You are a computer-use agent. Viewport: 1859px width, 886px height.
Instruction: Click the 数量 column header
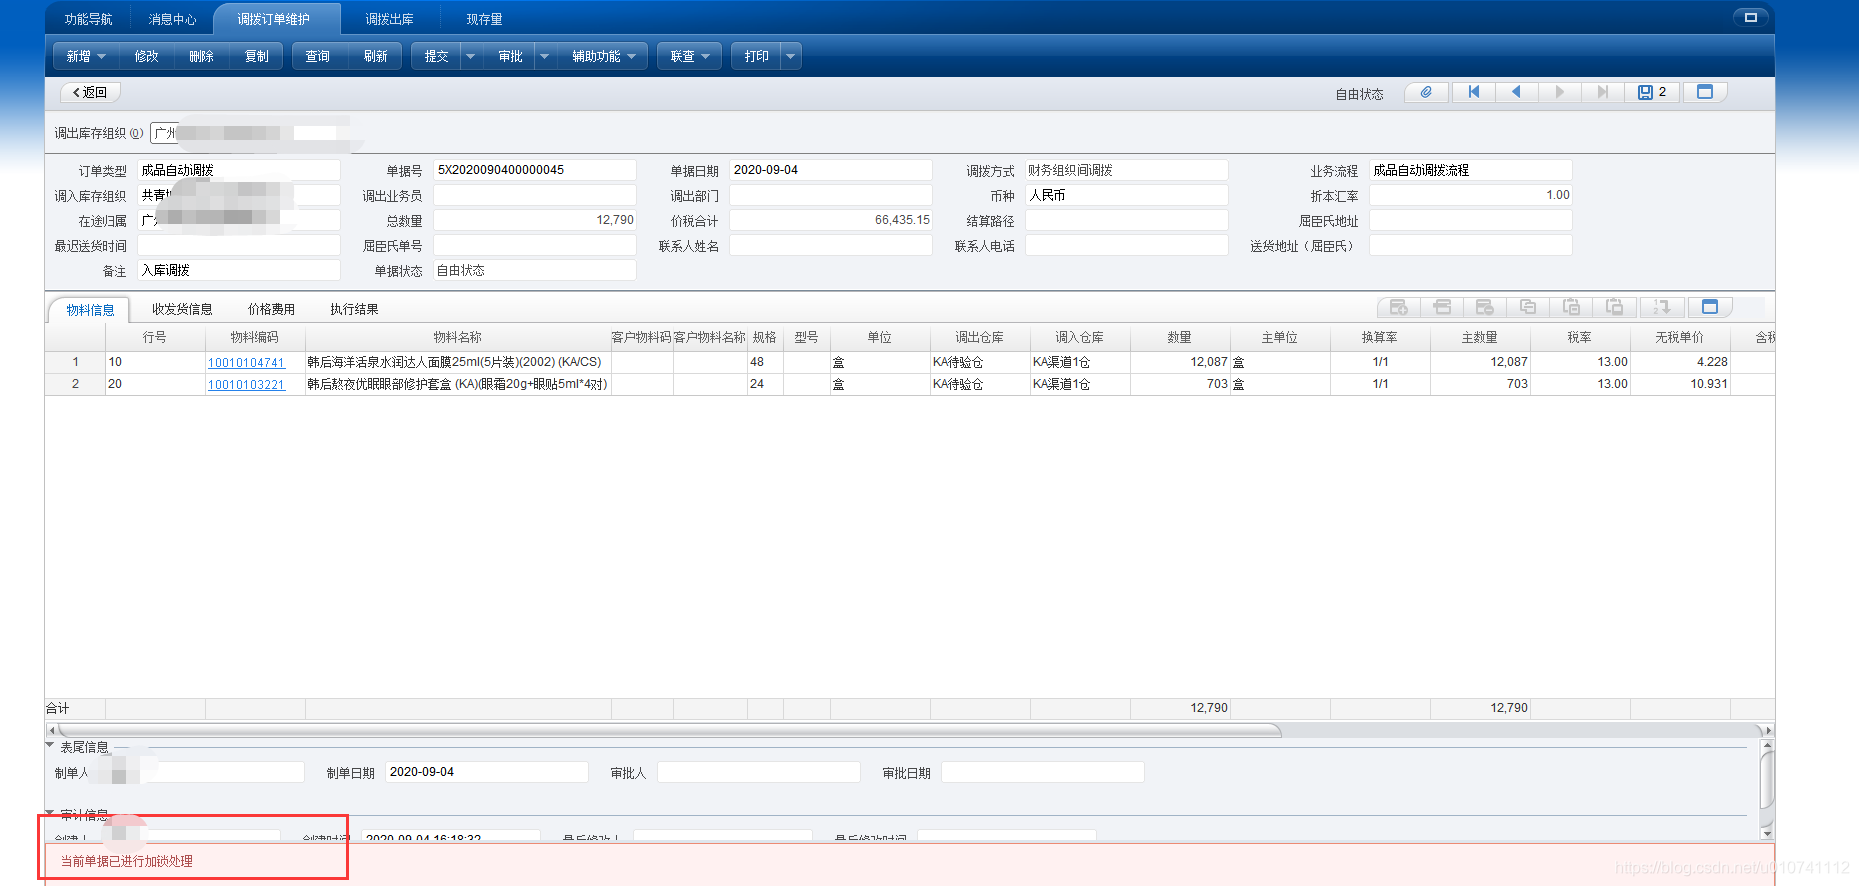click(1180, 337)
